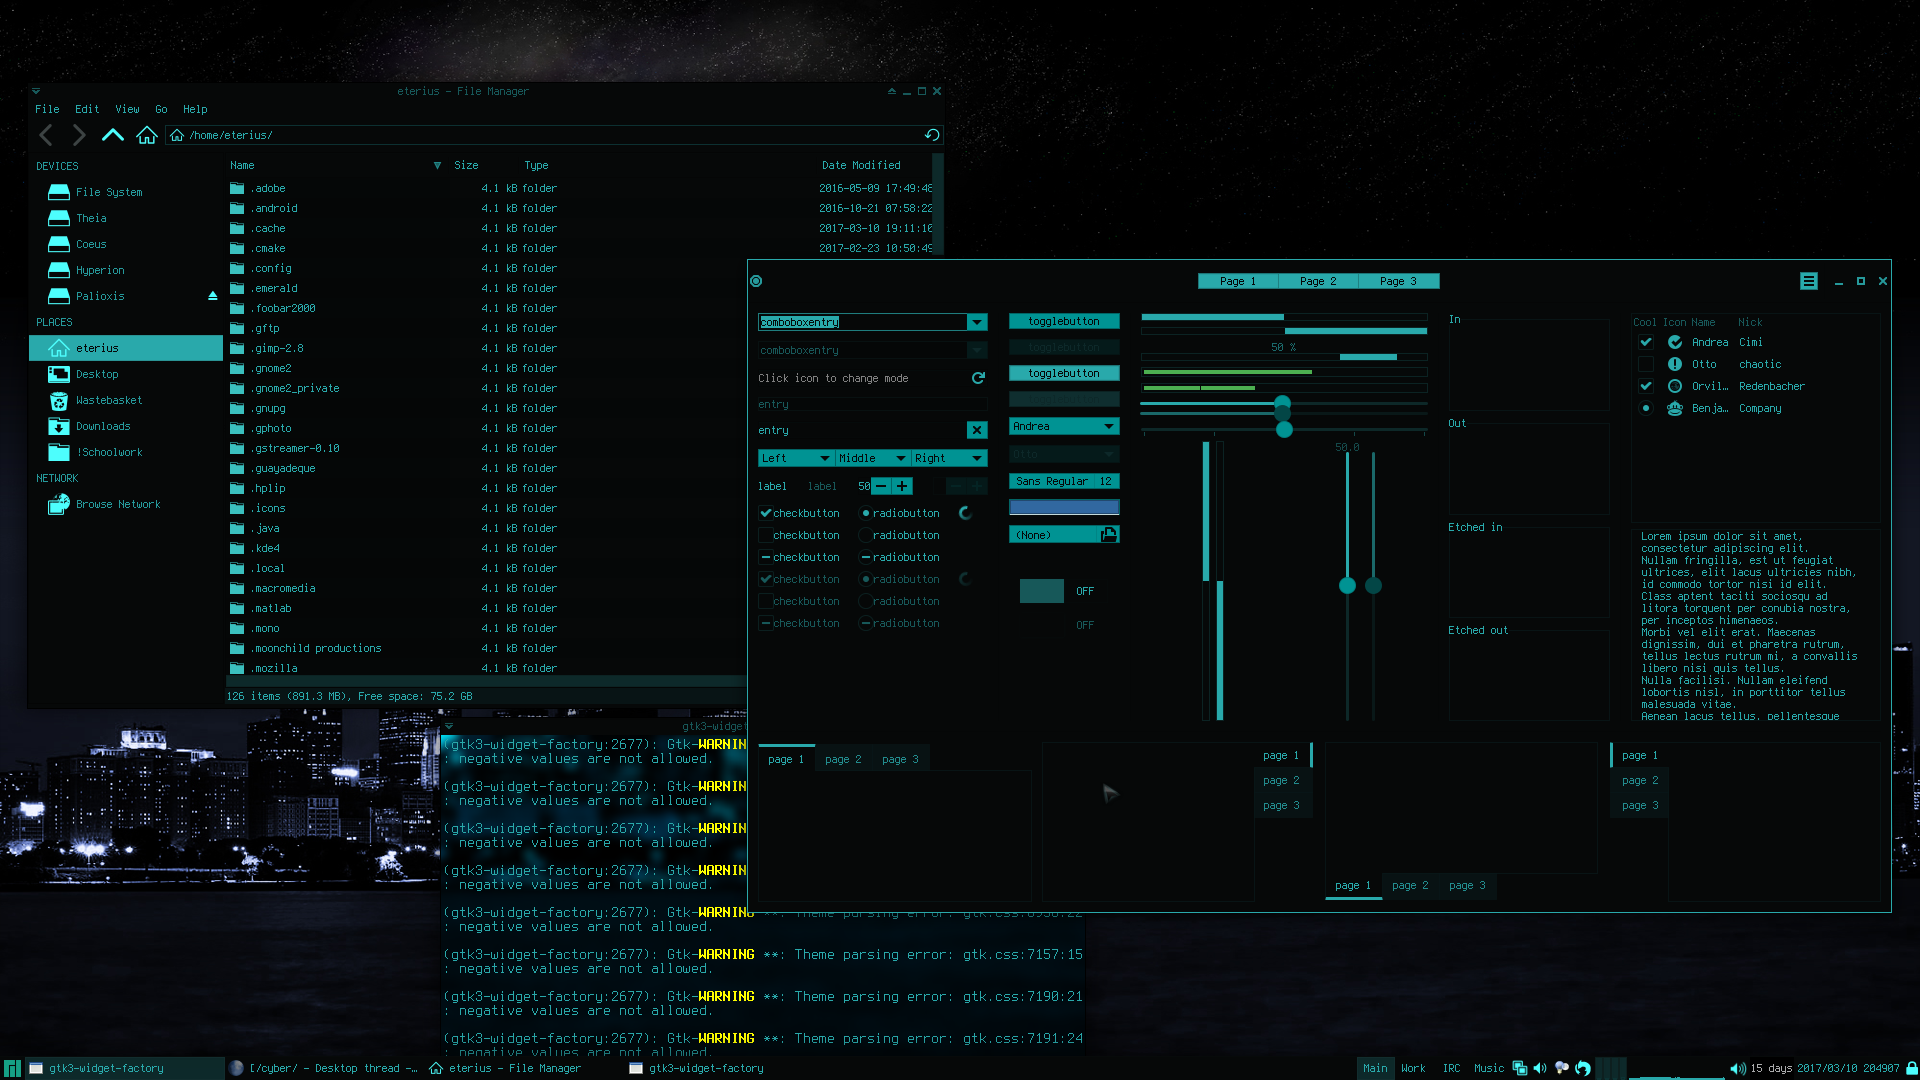Click the menu launcher at taskbar left
This screenshot has width=1920, height=1080.
click(12, 1068)
